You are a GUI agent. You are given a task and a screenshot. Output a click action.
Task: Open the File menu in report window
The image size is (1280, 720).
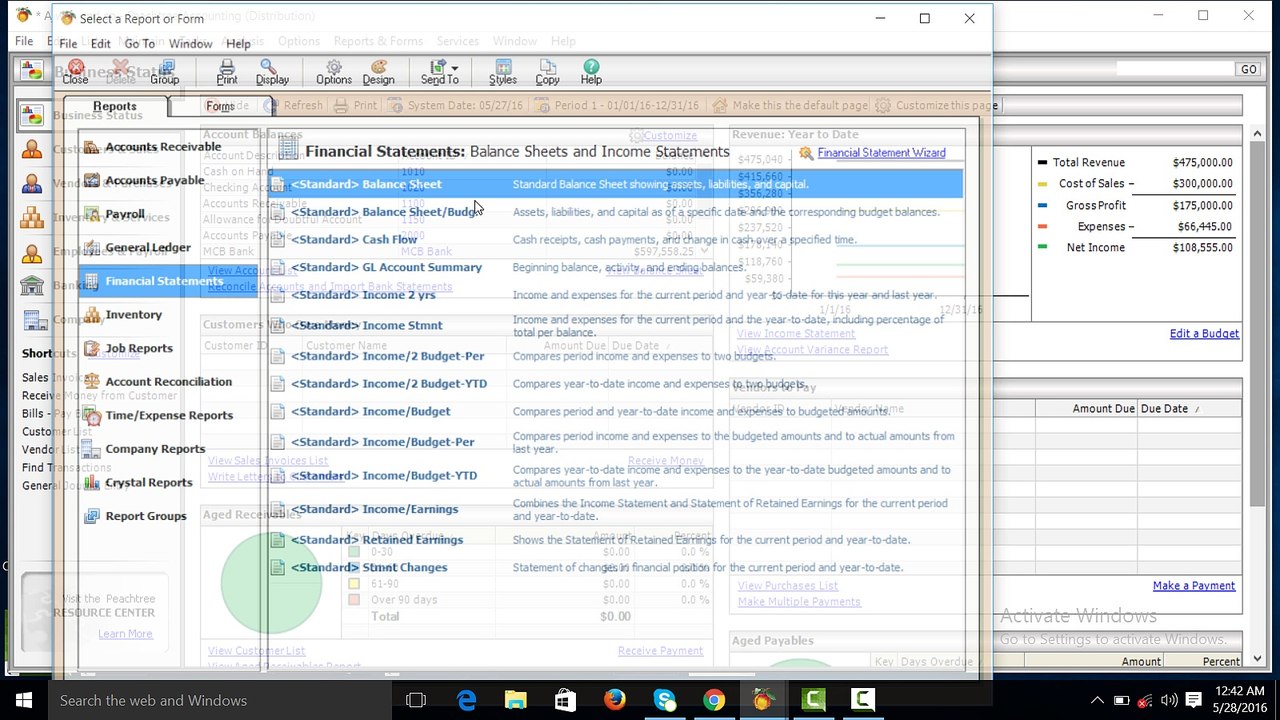tap(68, 44)
